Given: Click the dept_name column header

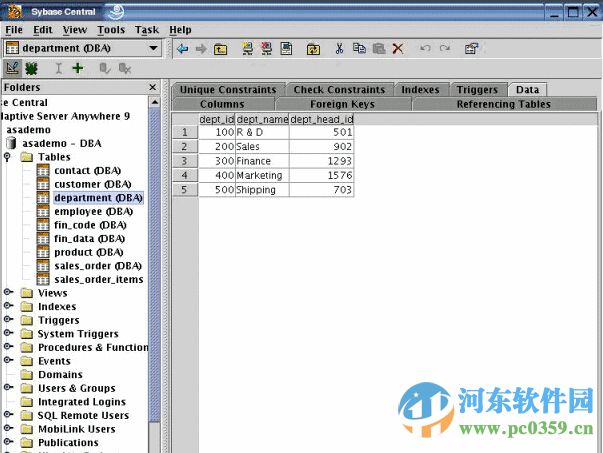Looking at the screenshot, I should point(262,120).
